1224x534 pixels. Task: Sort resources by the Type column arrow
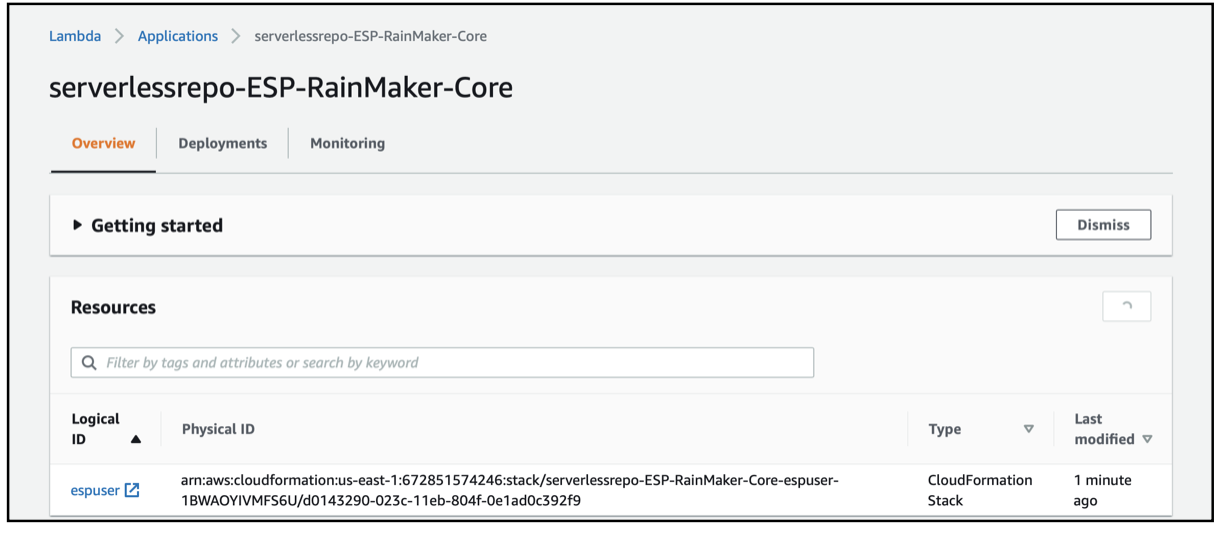1028,429
